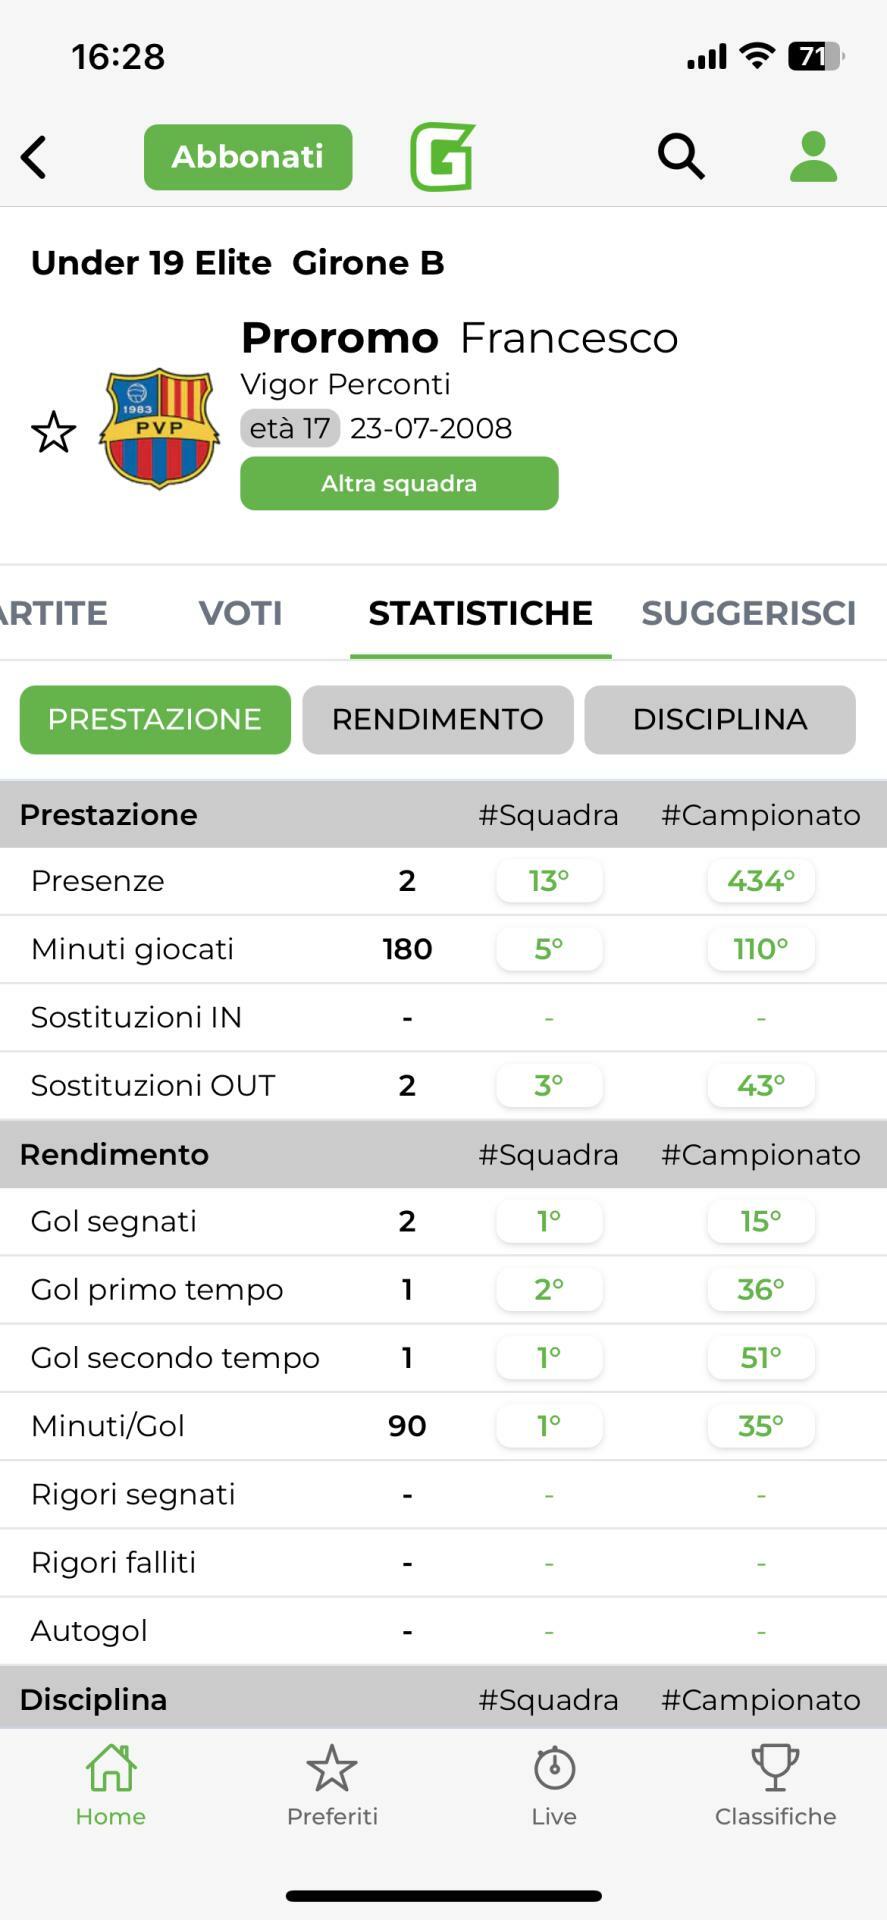Open the user profile icon
The width and height of the screenshot is (887, 1920).
(x=813, y=157)
